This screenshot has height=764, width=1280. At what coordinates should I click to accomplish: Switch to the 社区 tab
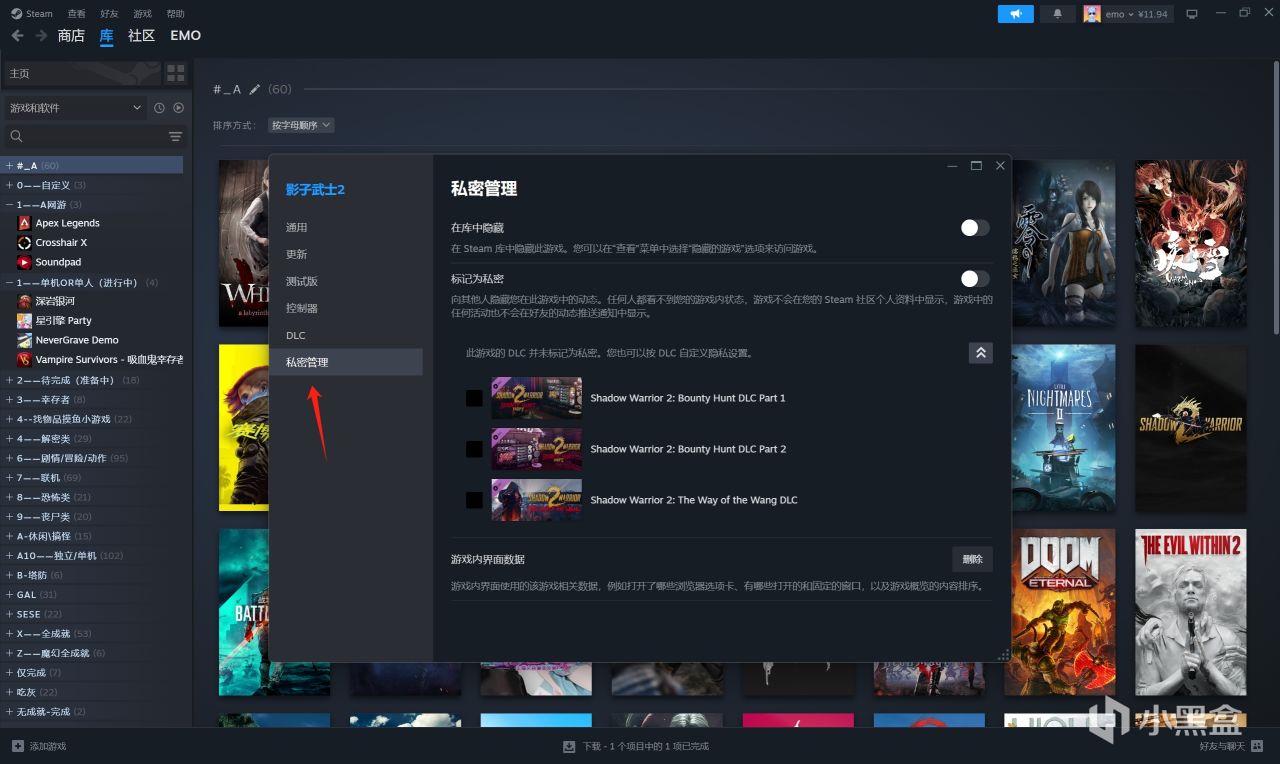click(x=141, y=36)
